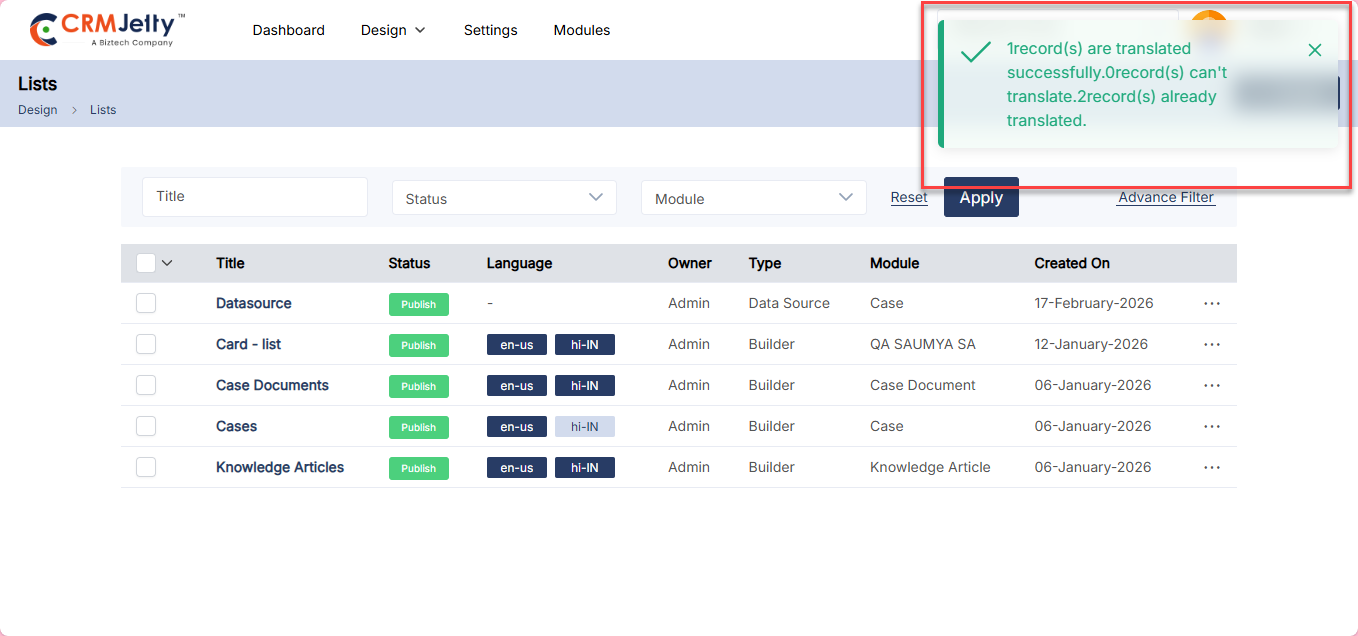Open the three-dots menu for Datasource row
The height and width of the screenshot is (636, 1358).
point(1212,304)
